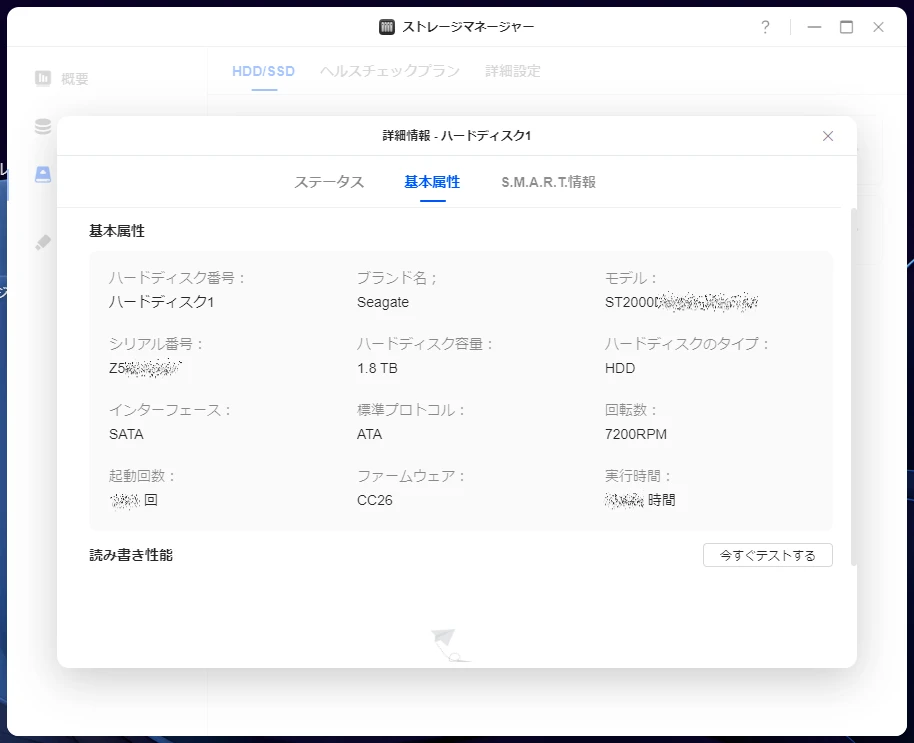Click the bottom sidebar icon below the drive icon
914x743 pixels.
(x=42, y=242)
